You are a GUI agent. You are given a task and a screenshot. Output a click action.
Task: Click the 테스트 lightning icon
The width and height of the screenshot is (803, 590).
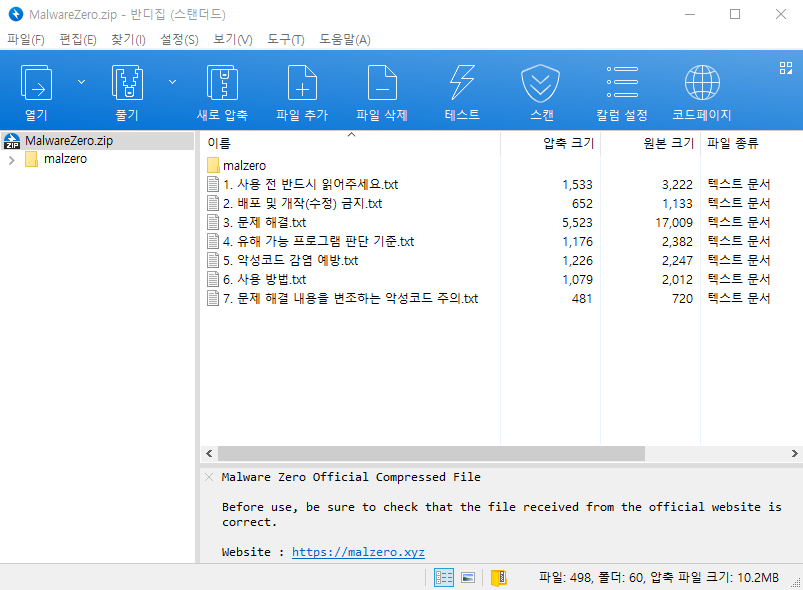click(x=462, y=82)
